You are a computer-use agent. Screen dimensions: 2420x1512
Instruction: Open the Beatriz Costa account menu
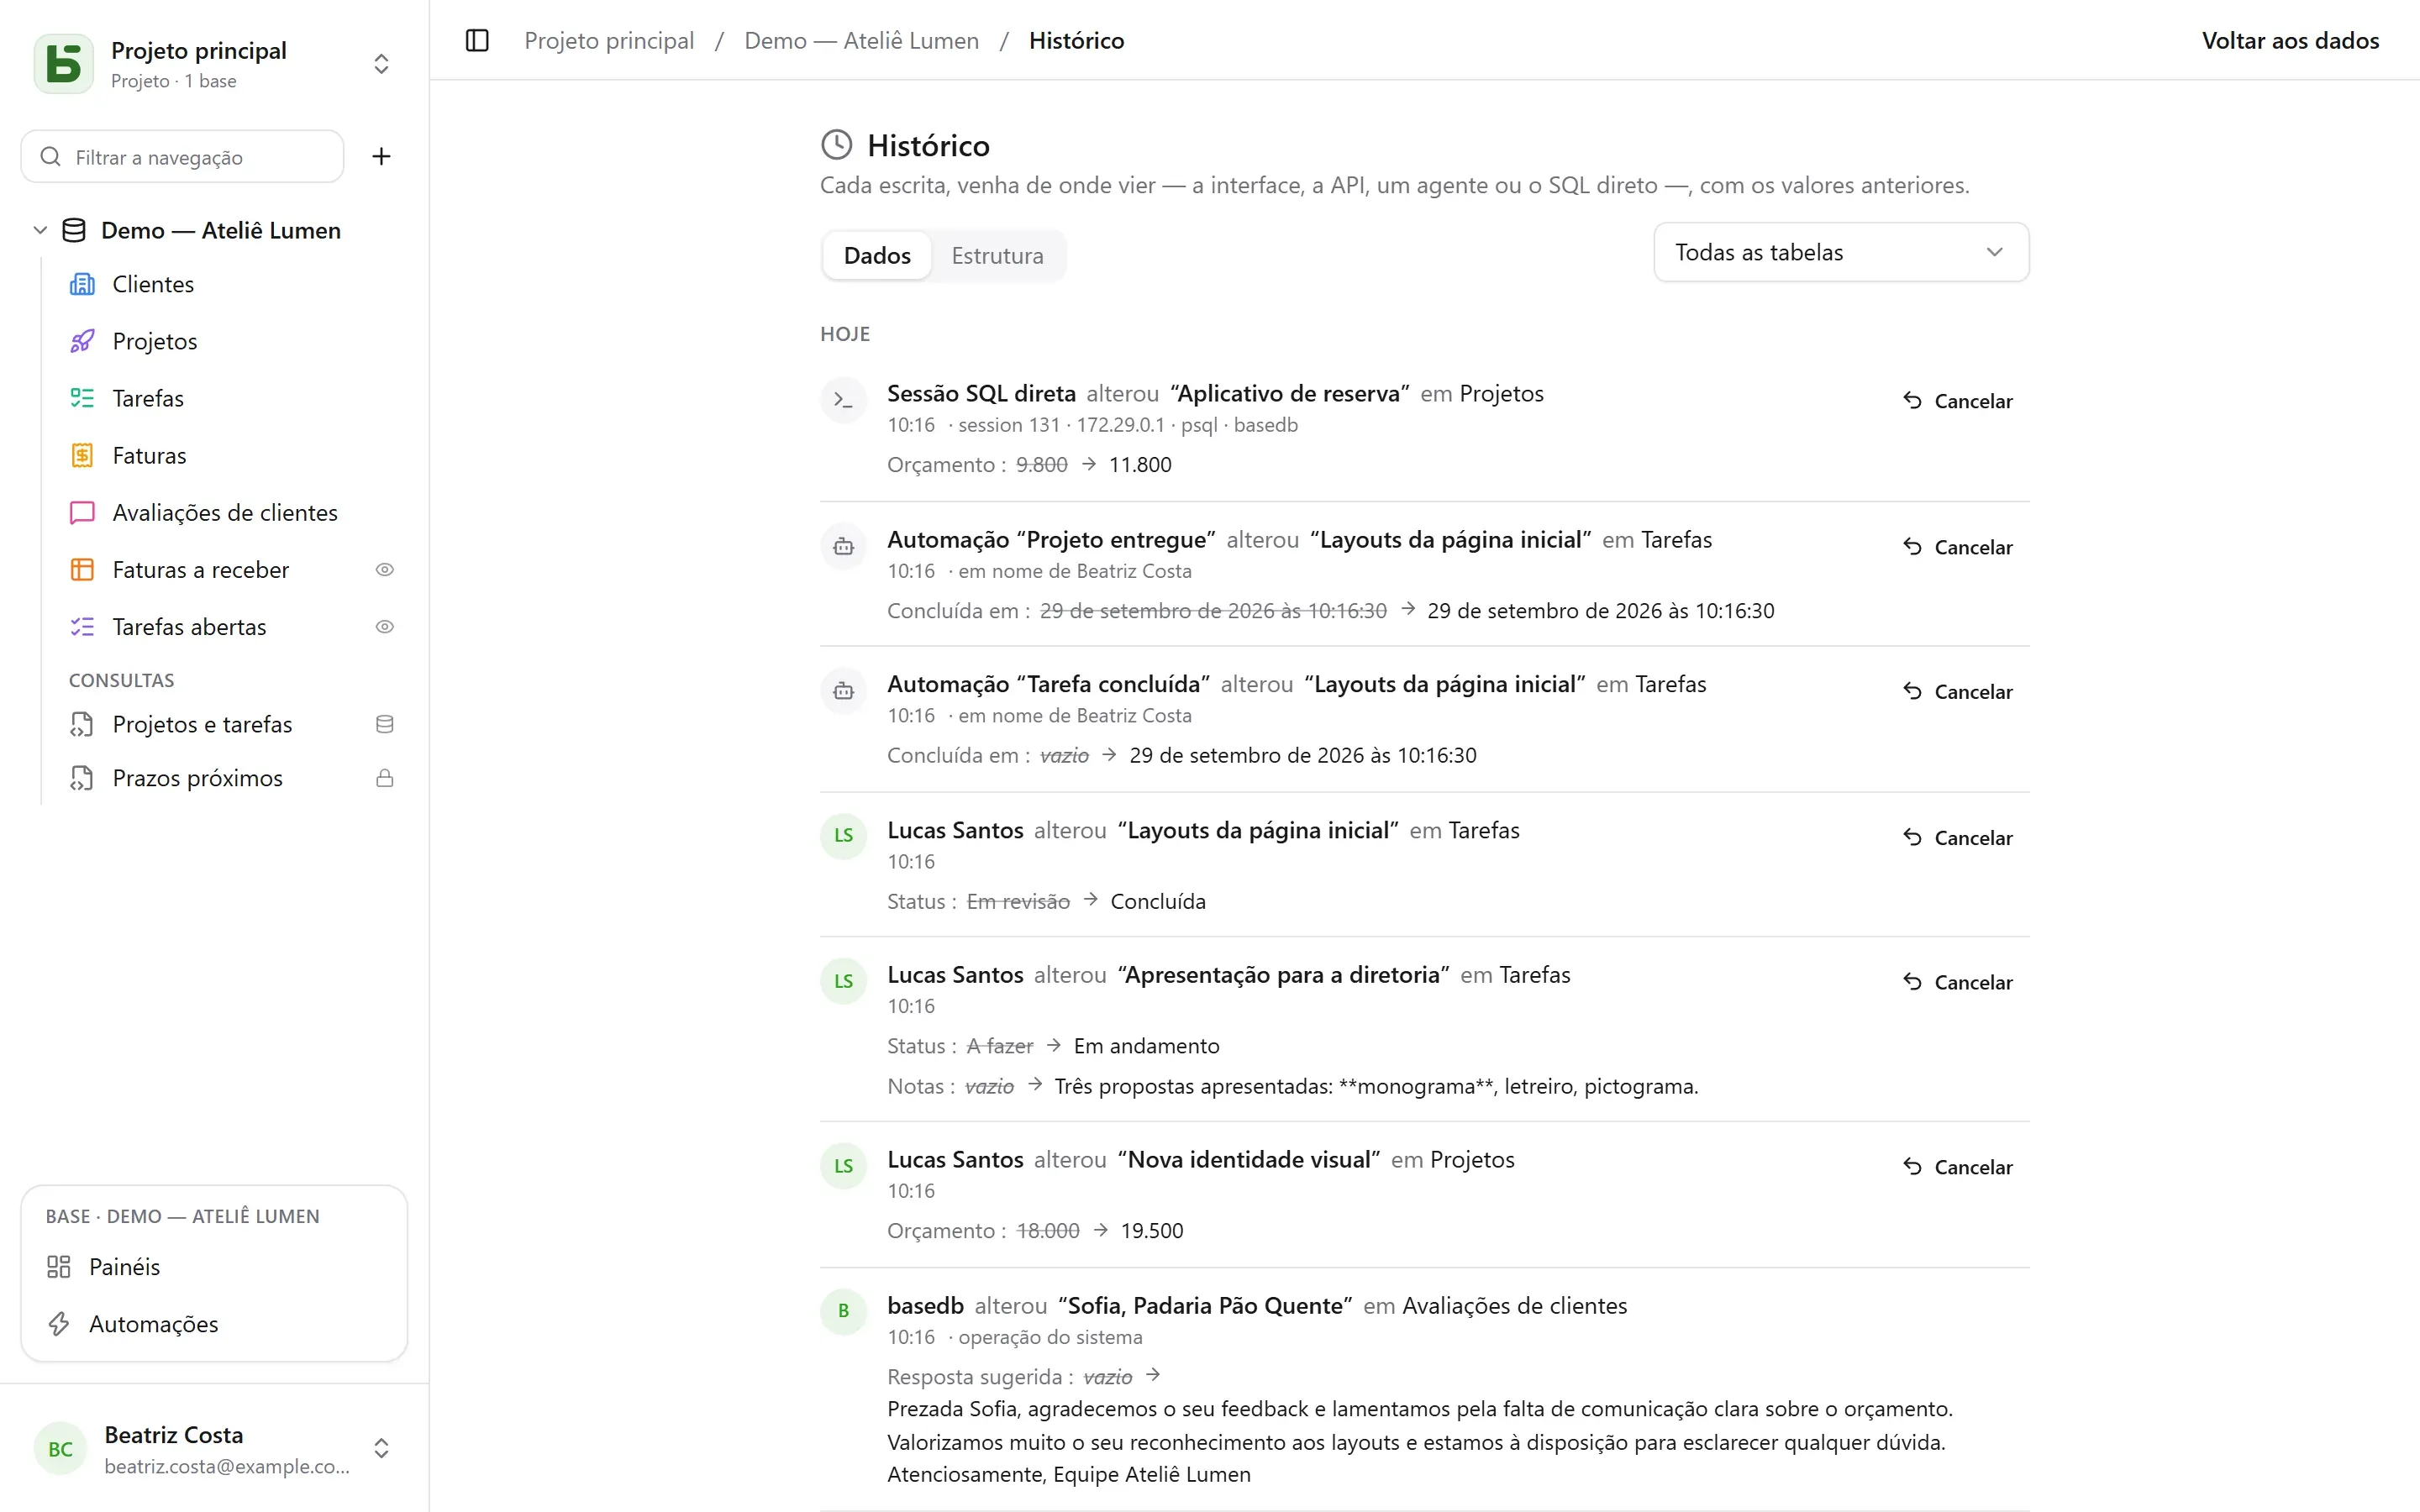click(x=214, y=1448)
